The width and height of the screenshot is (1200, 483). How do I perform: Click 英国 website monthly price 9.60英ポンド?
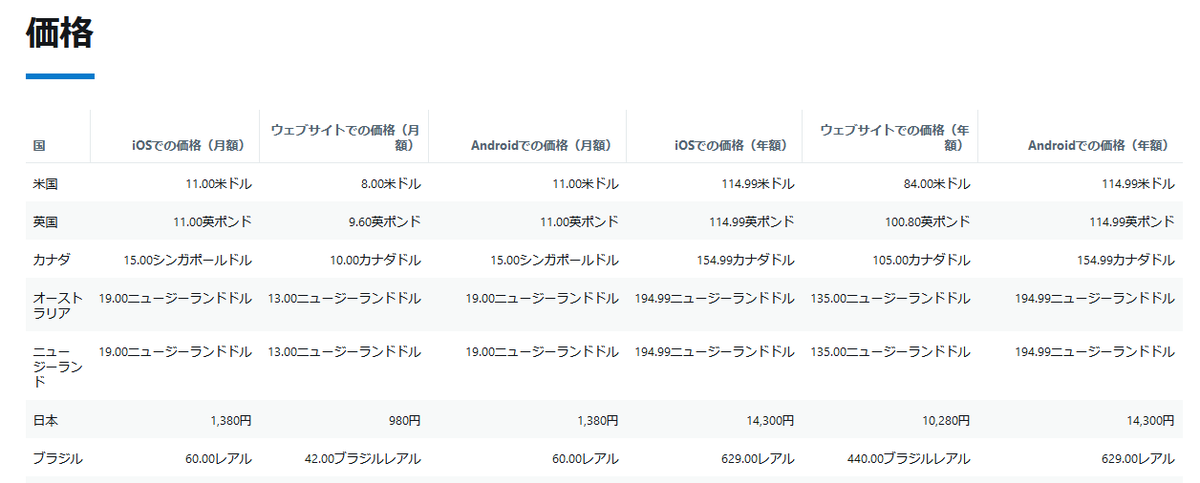click(x=385, y=222)
